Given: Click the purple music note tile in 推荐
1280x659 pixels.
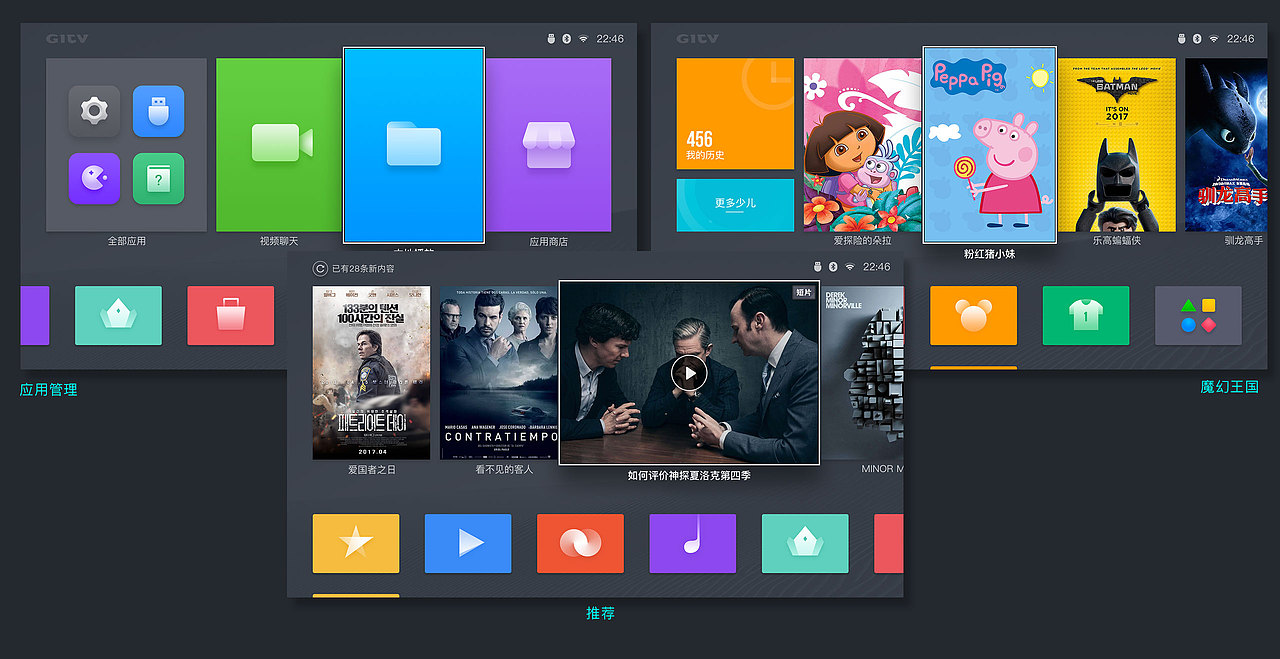Looking at the screenshot, I should click(x=692, y=544).
